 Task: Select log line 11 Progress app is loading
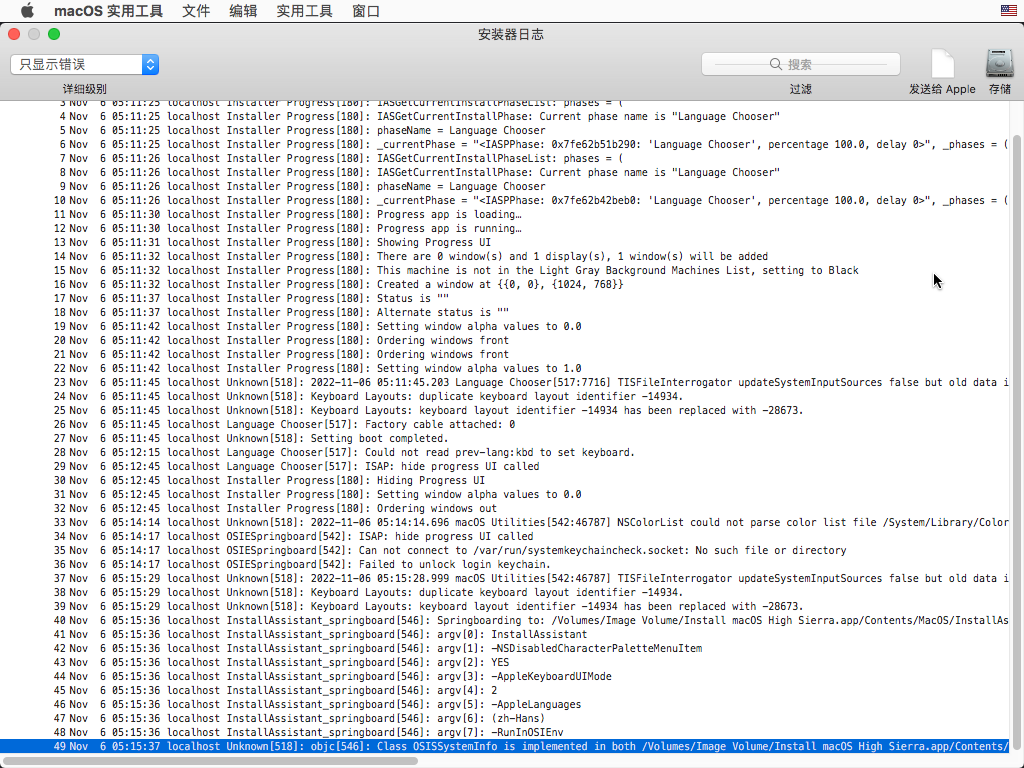(x=504, y=214)
